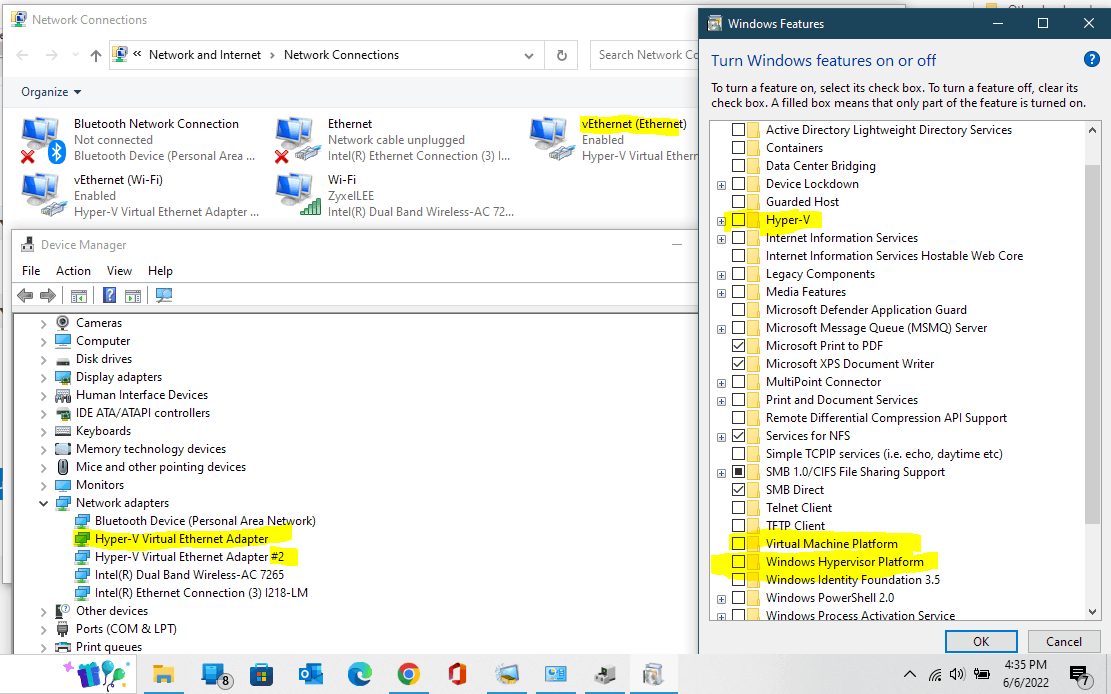Viewport: 1111px width, 694px height.
Task: Open Outlook from the taskbar
Action: pos(310,673)
